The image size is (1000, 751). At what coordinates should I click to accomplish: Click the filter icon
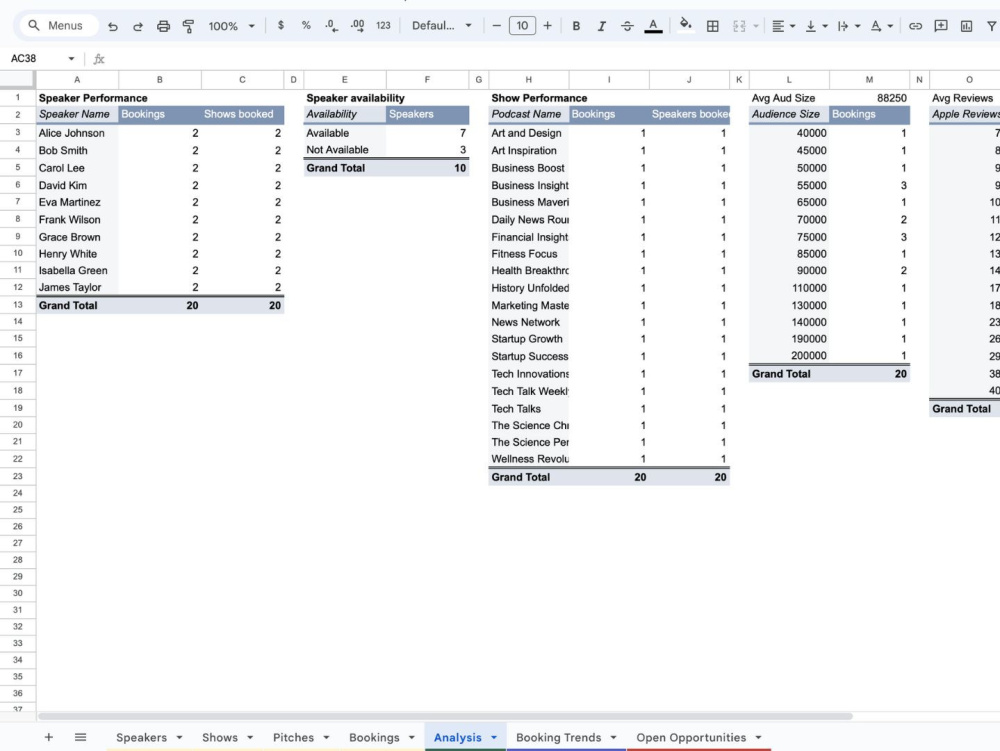992,26
